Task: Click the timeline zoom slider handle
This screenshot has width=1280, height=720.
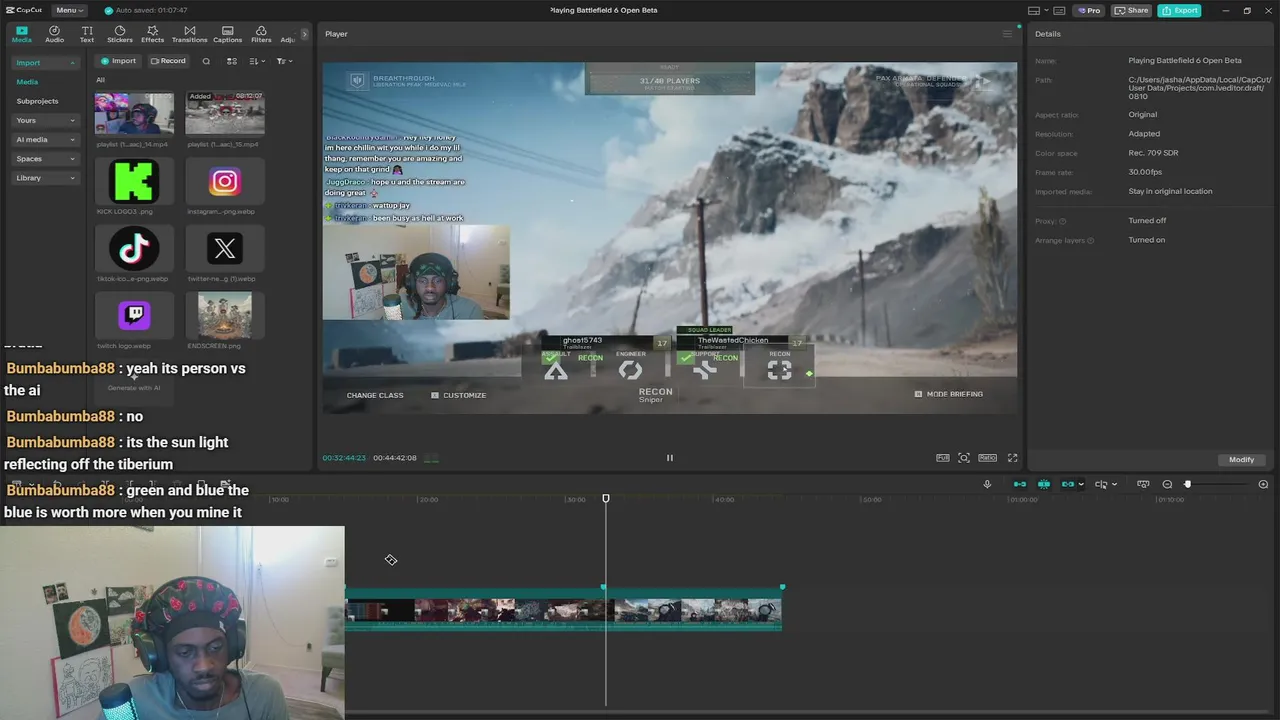Action: [1187, 484]
